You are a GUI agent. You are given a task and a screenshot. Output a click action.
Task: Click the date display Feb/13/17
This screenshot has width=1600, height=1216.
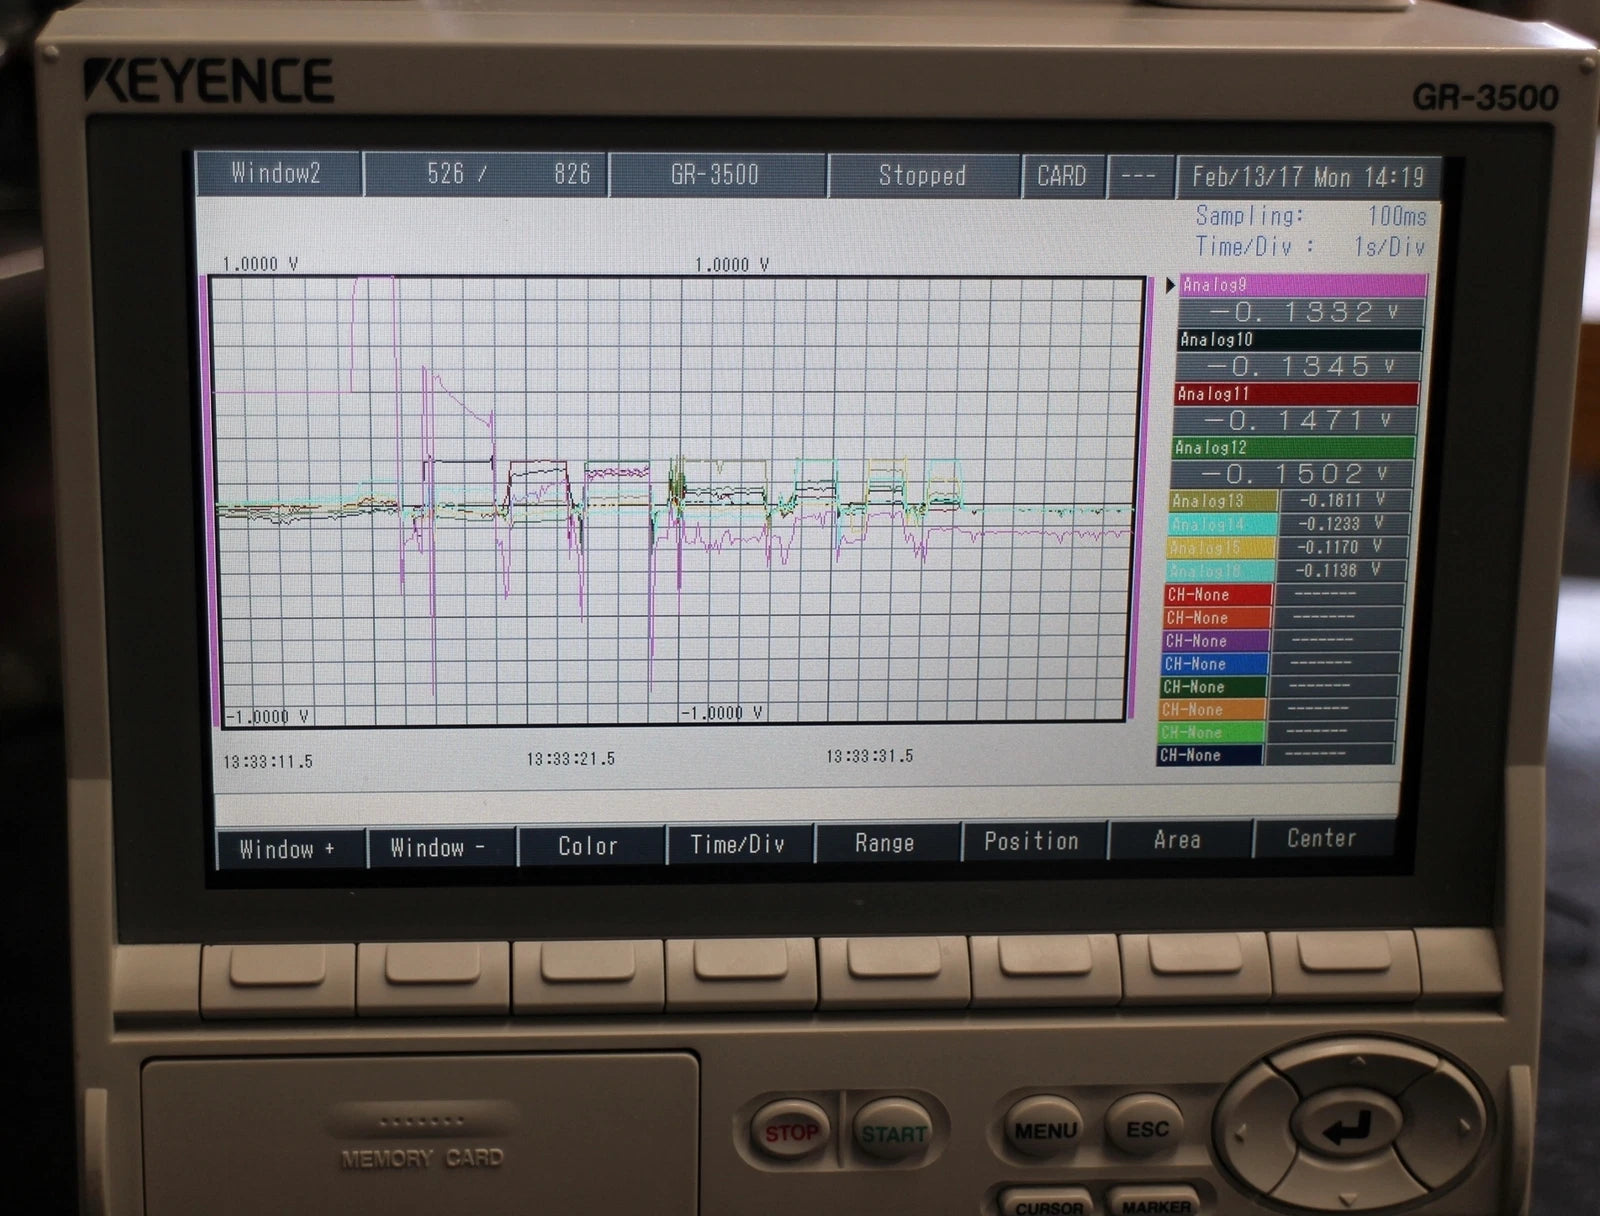[x=1250, y=175]
